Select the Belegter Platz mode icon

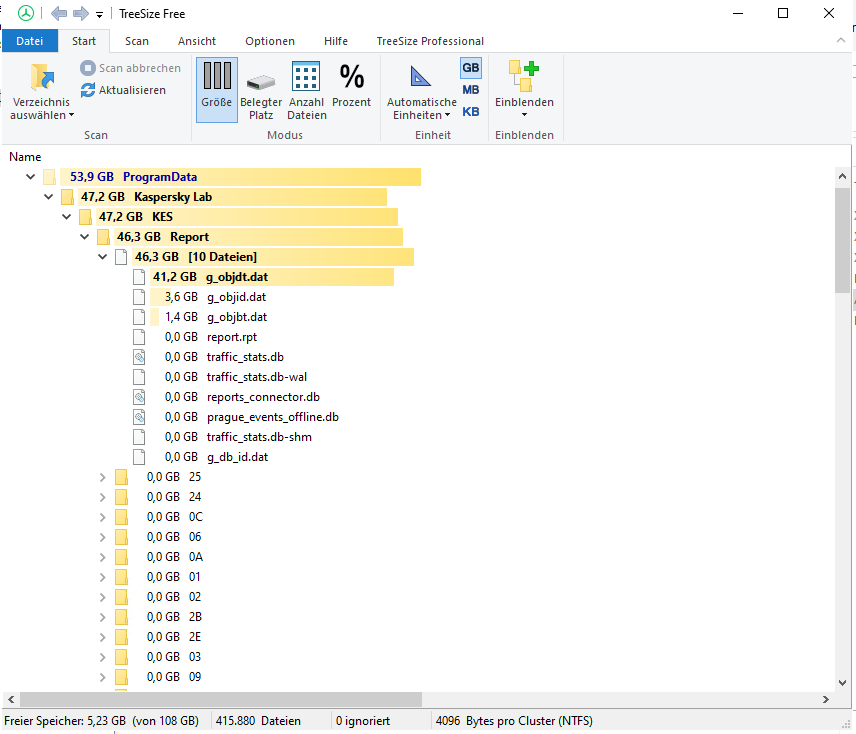261,80
